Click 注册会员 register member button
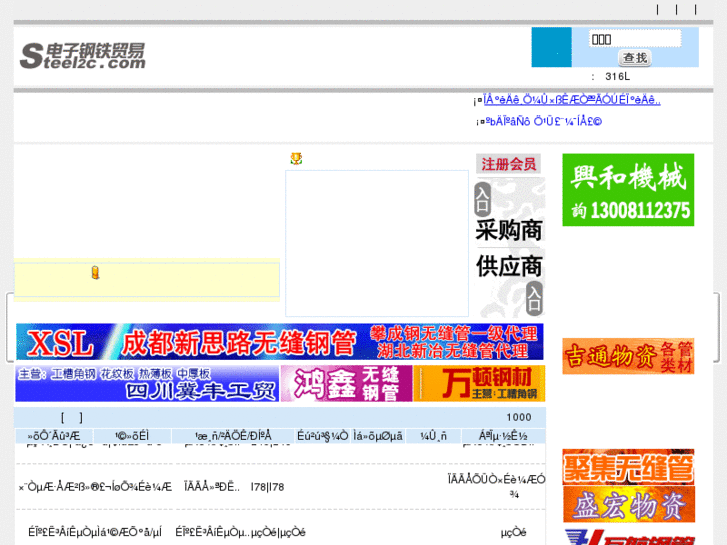Viewport: 727px width, 545px height. point(508,164)
